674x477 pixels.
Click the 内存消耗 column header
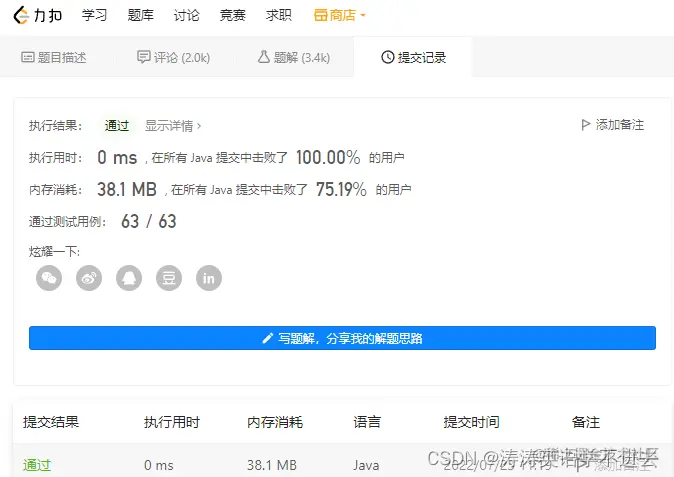[x=275, y=422]
